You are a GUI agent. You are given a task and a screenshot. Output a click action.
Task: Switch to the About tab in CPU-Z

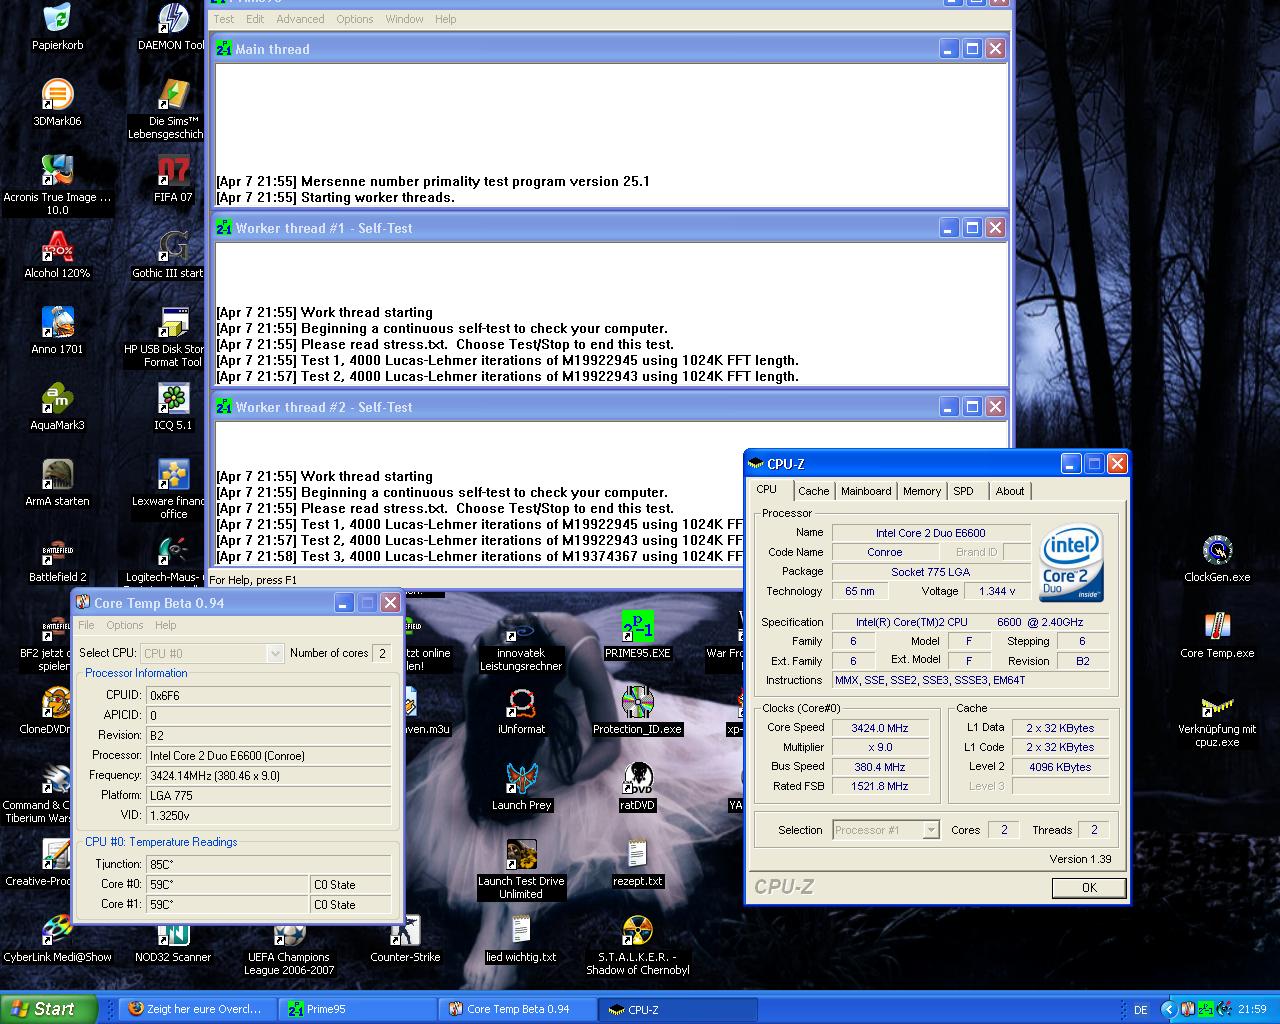tap(1010, 491)
